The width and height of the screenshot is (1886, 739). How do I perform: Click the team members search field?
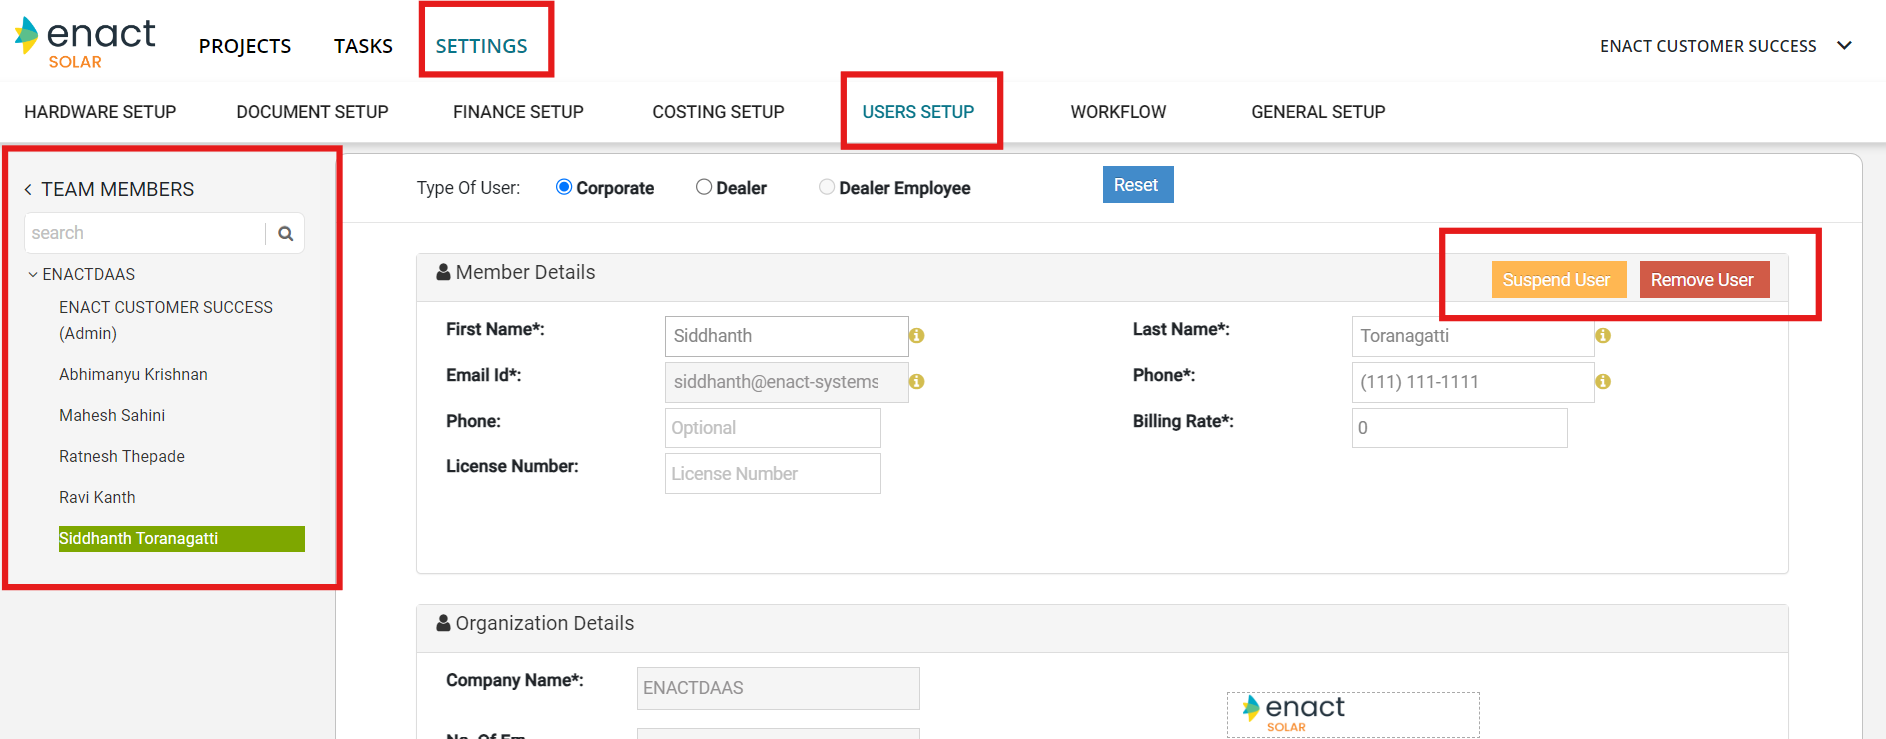(x=145, y=233)
